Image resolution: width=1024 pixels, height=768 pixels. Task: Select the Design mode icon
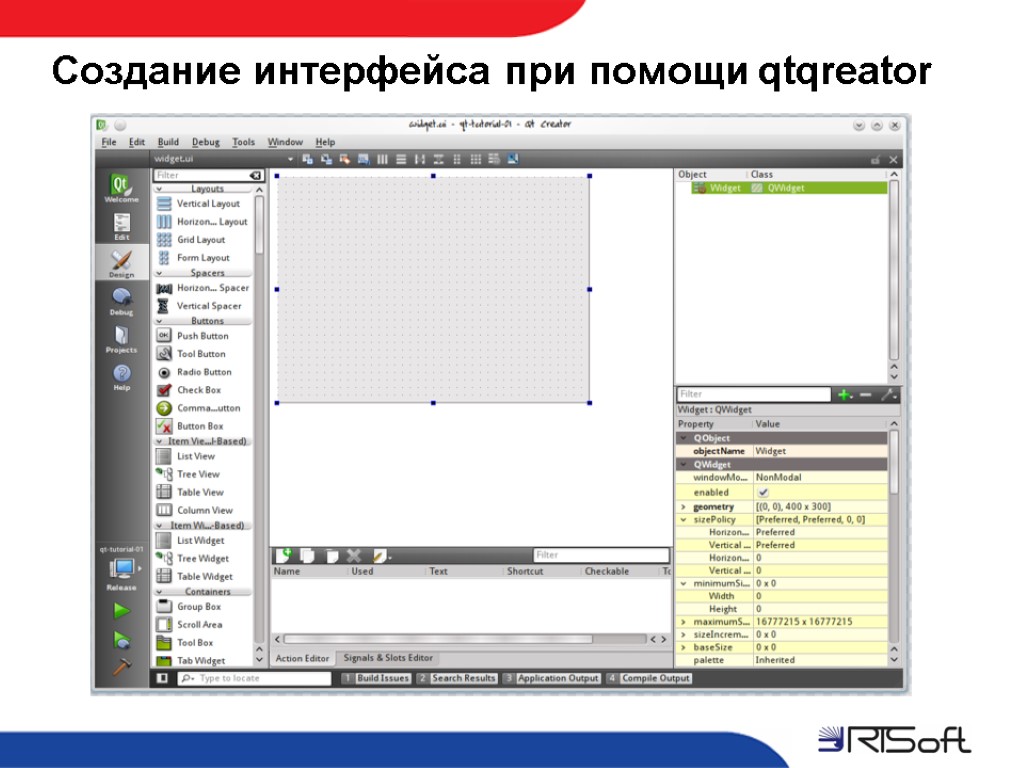tap(121, 263)
